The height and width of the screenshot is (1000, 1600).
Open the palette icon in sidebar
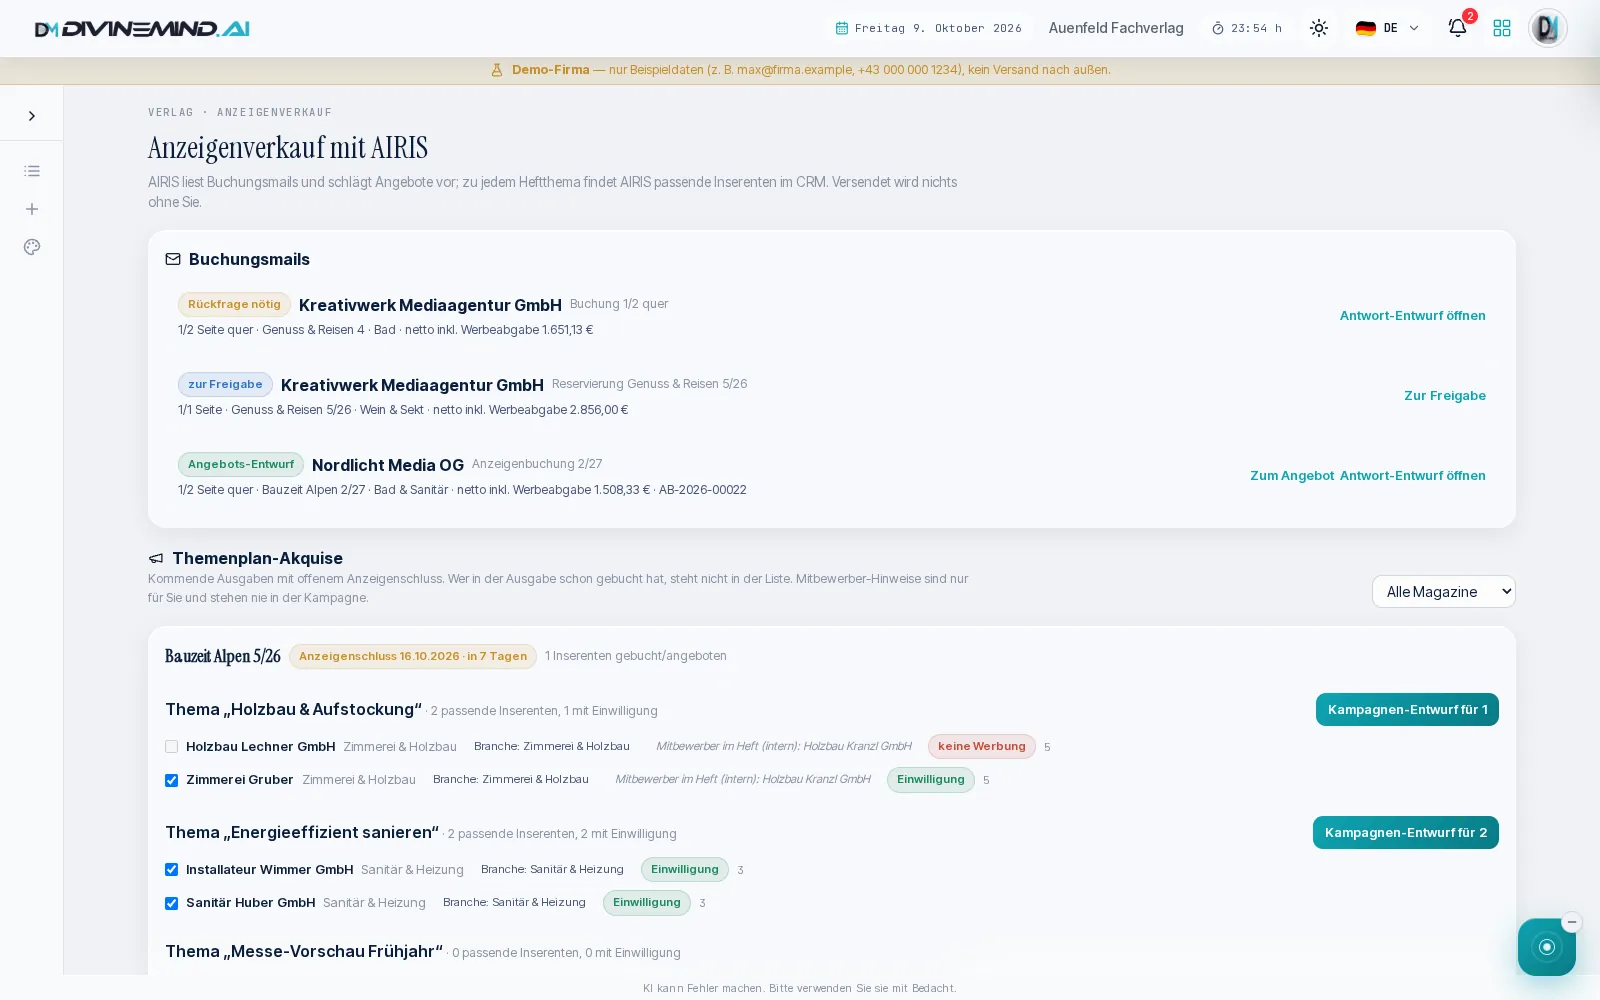click(x=32, y=247)
